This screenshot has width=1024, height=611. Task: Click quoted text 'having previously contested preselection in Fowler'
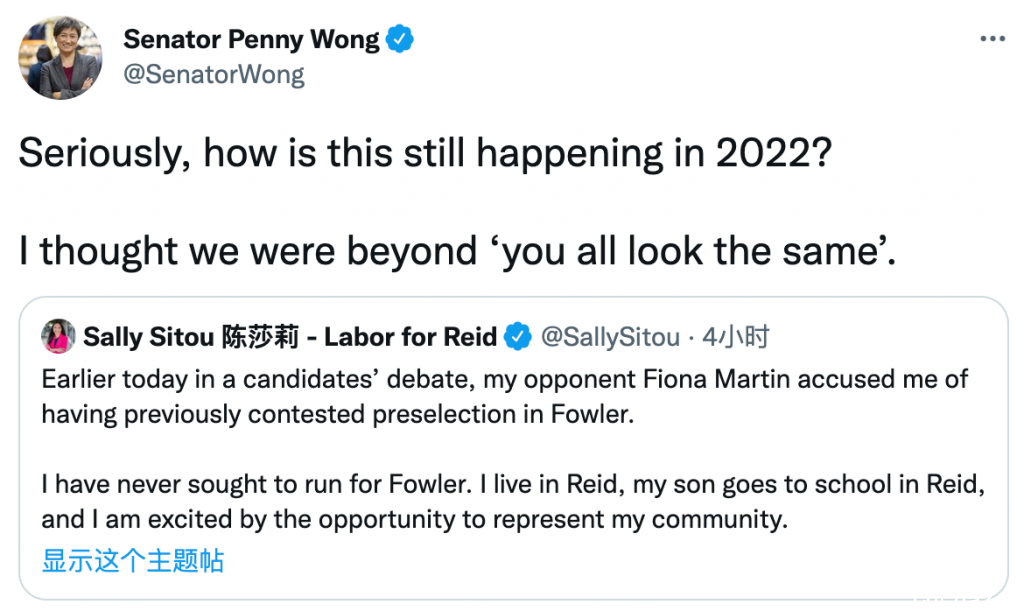click(x=338, y=415)
